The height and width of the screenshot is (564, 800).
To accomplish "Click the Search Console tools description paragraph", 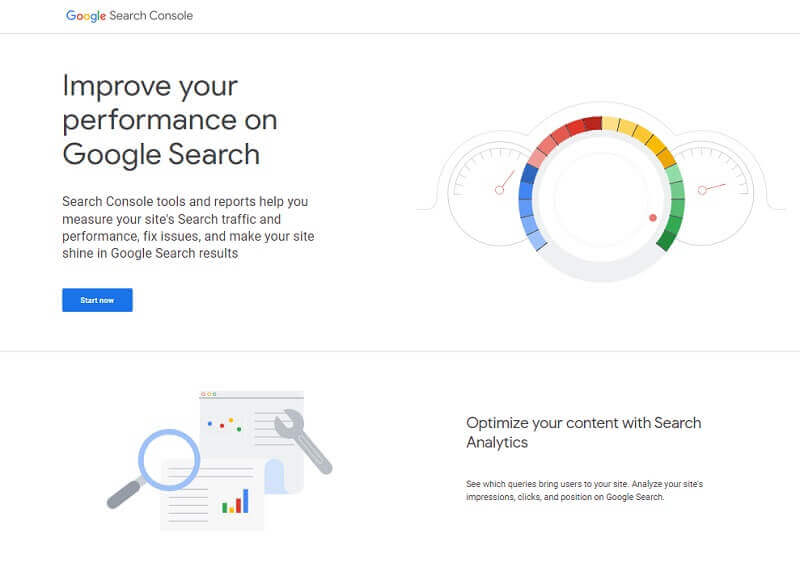I will 188,228.
